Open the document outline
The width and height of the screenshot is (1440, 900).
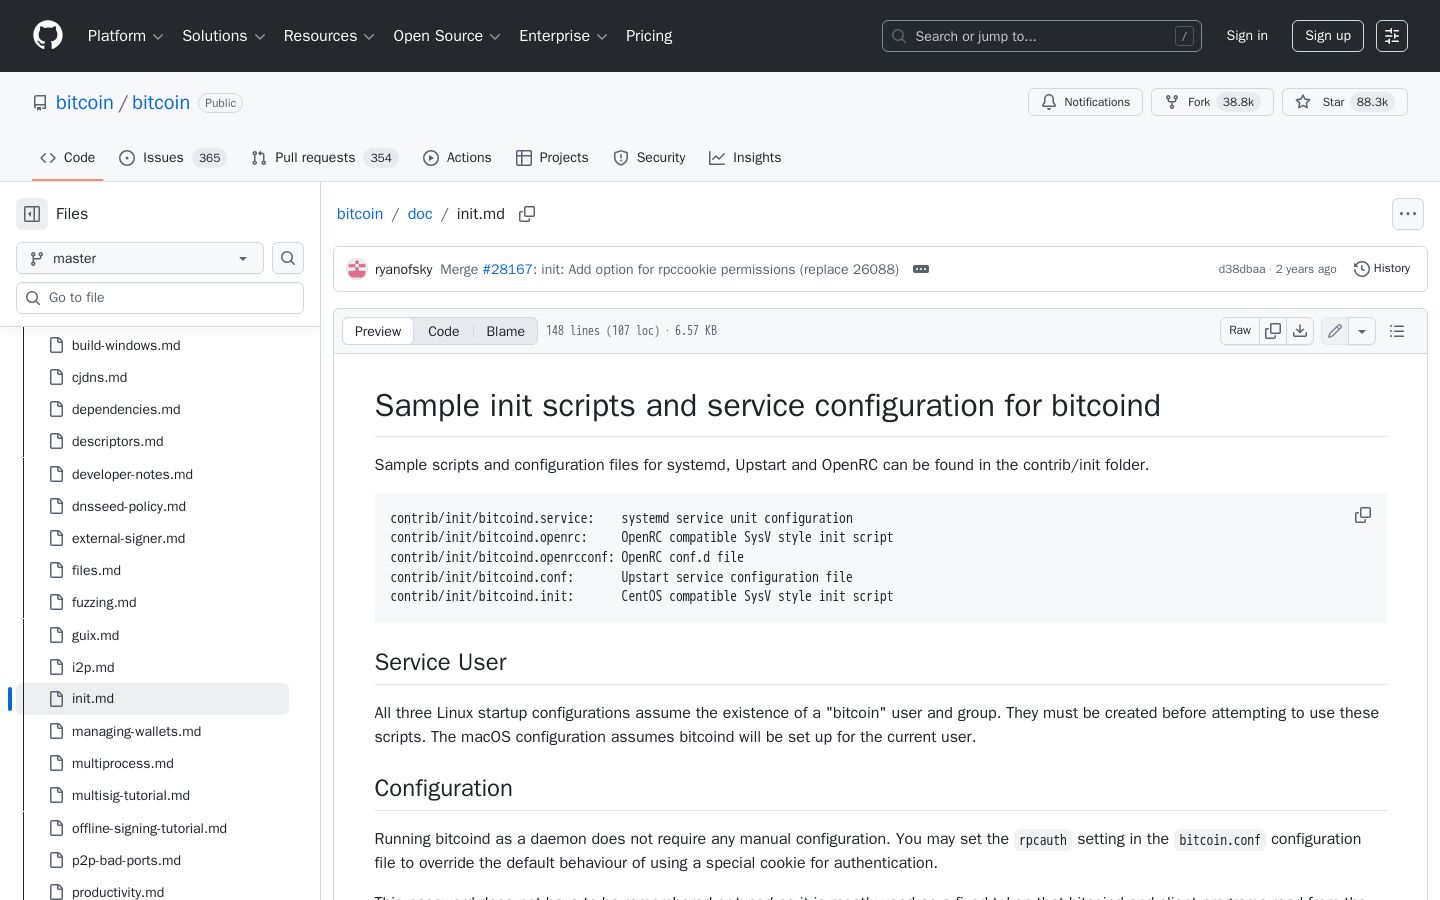pos(1397,331)
